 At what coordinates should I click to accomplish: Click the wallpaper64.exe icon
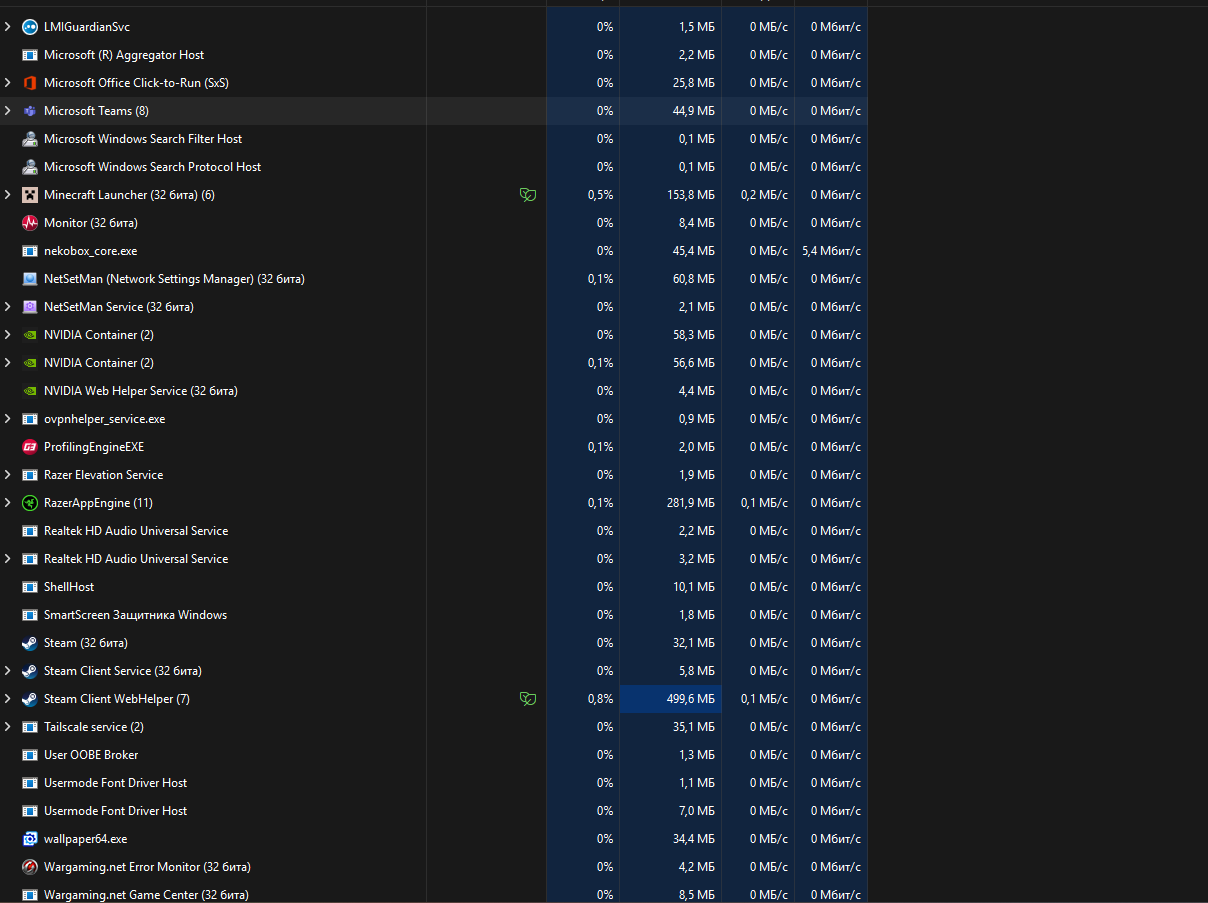tap(30, 839)
